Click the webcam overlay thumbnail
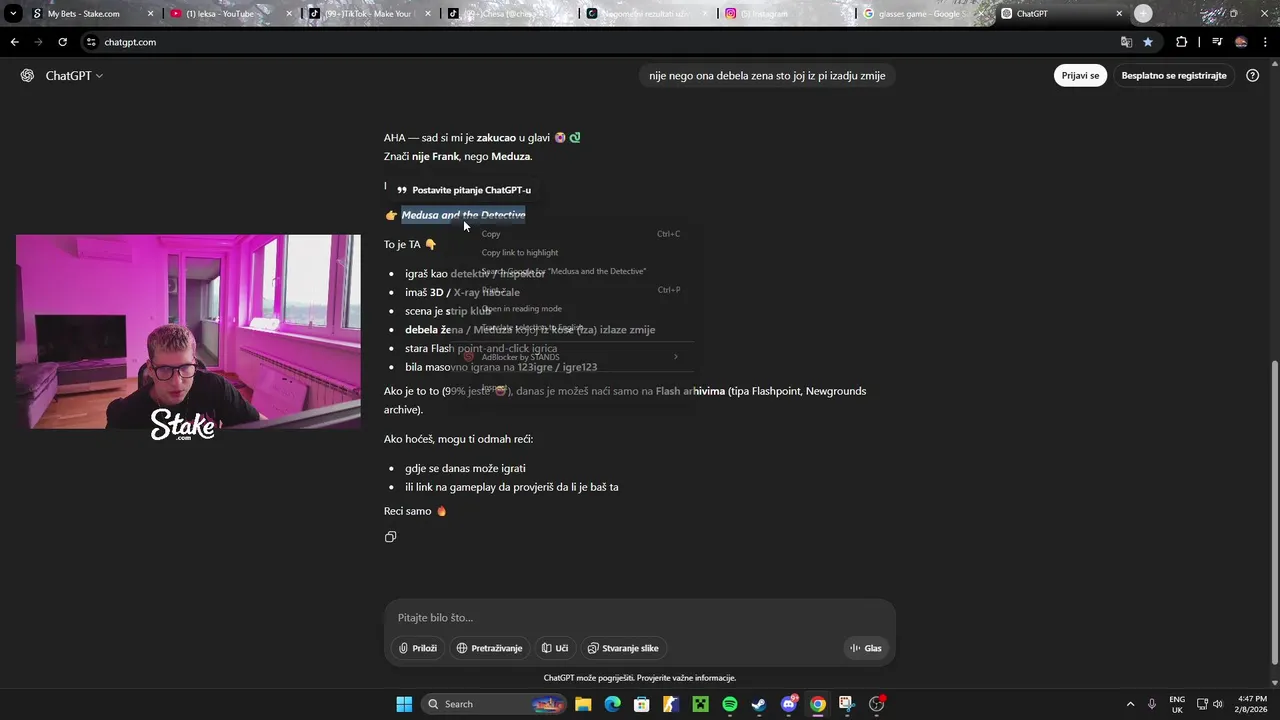This screenshot has height=720, width=1280. (x=188, y=332)
